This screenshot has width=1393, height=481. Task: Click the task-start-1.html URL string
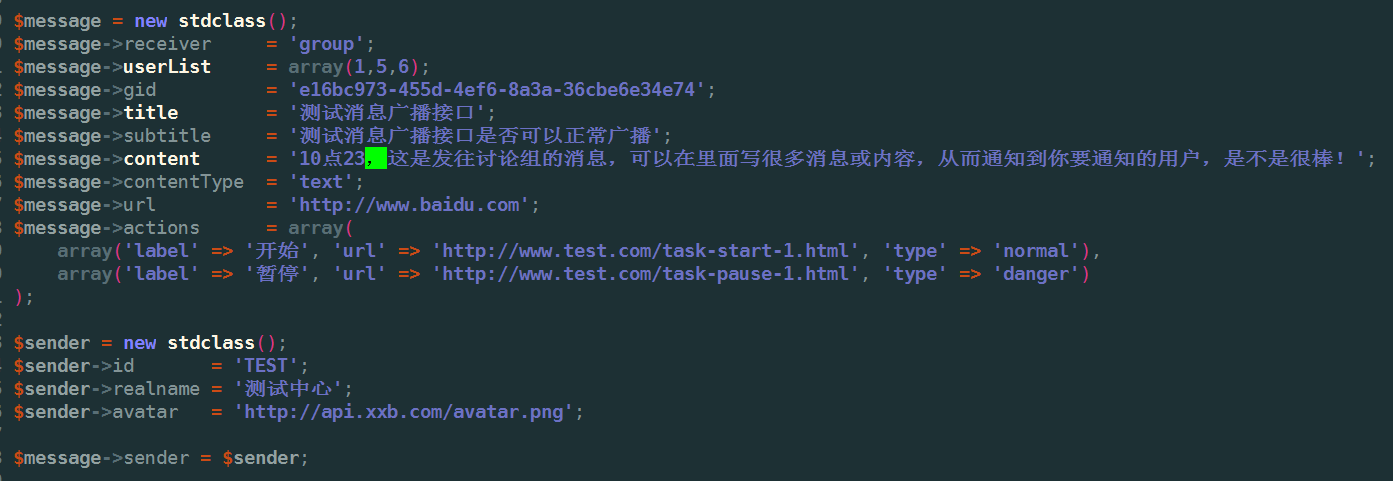(x=645, y=251)
